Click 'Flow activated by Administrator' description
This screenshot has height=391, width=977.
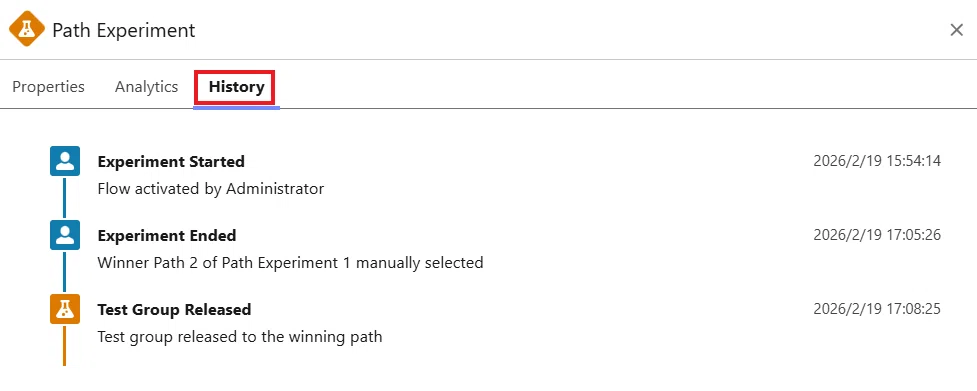(x=211, y=189)
